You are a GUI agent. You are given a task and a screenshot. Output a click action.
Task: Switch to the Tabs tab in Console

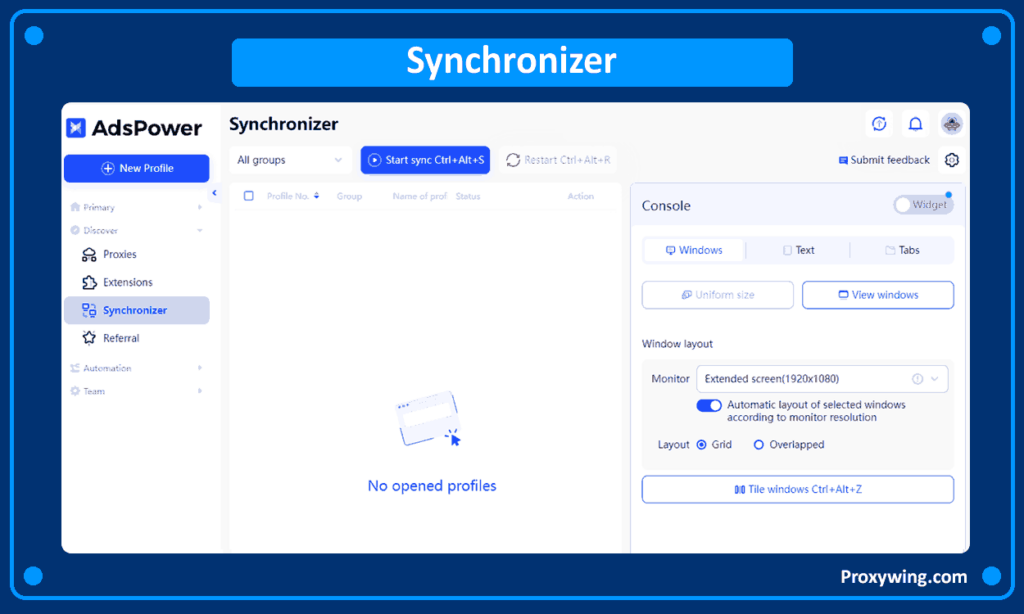pos(902,250)
